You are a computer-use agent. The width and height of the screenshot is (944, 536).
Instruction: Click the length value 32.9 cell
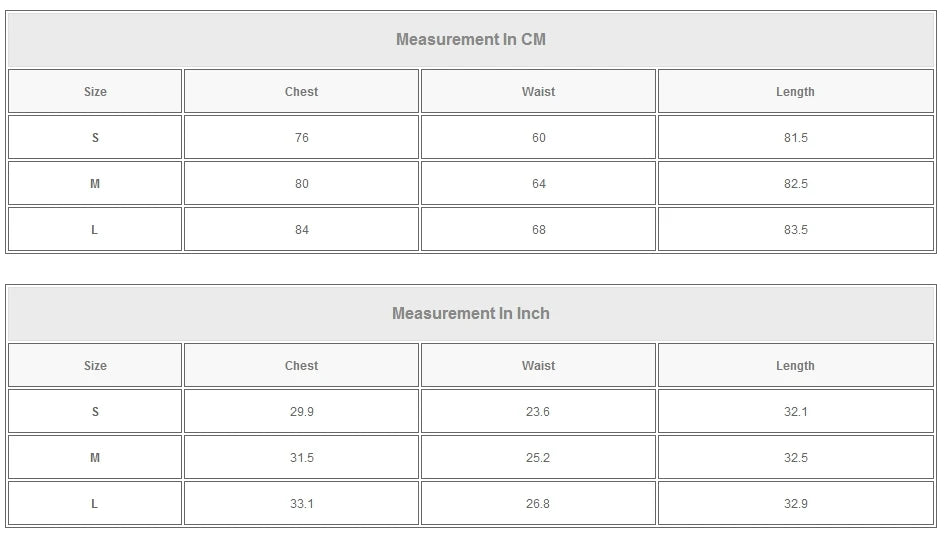point(795,504)
